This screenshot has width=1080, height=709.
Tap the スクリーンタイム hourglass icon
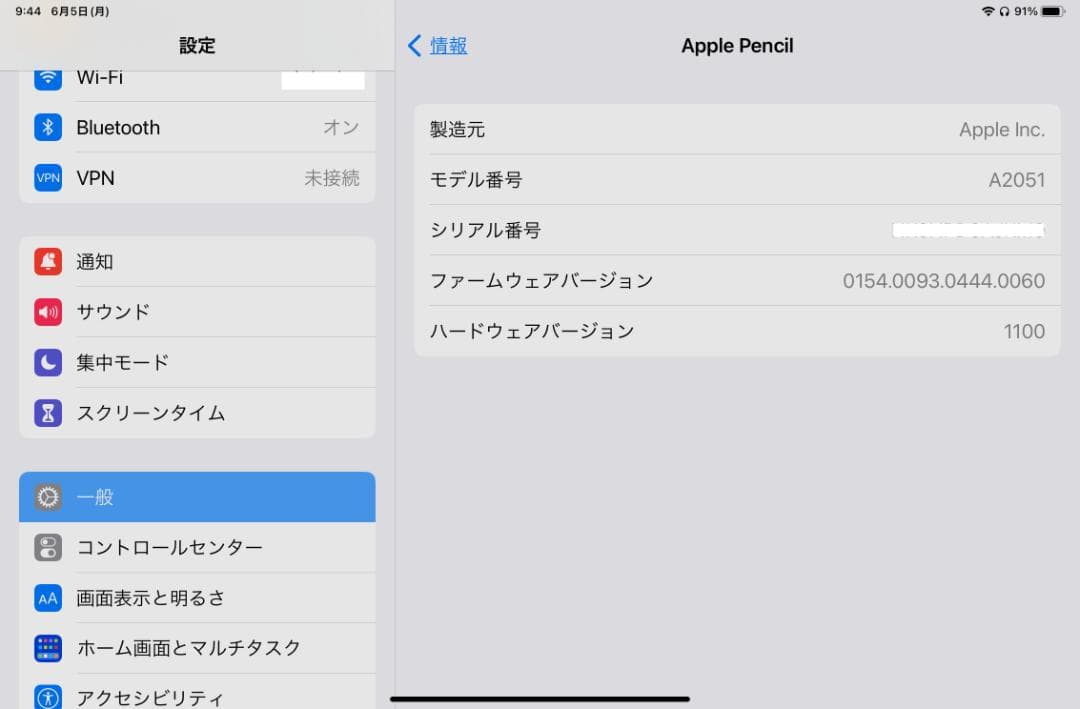pos(47,412)
